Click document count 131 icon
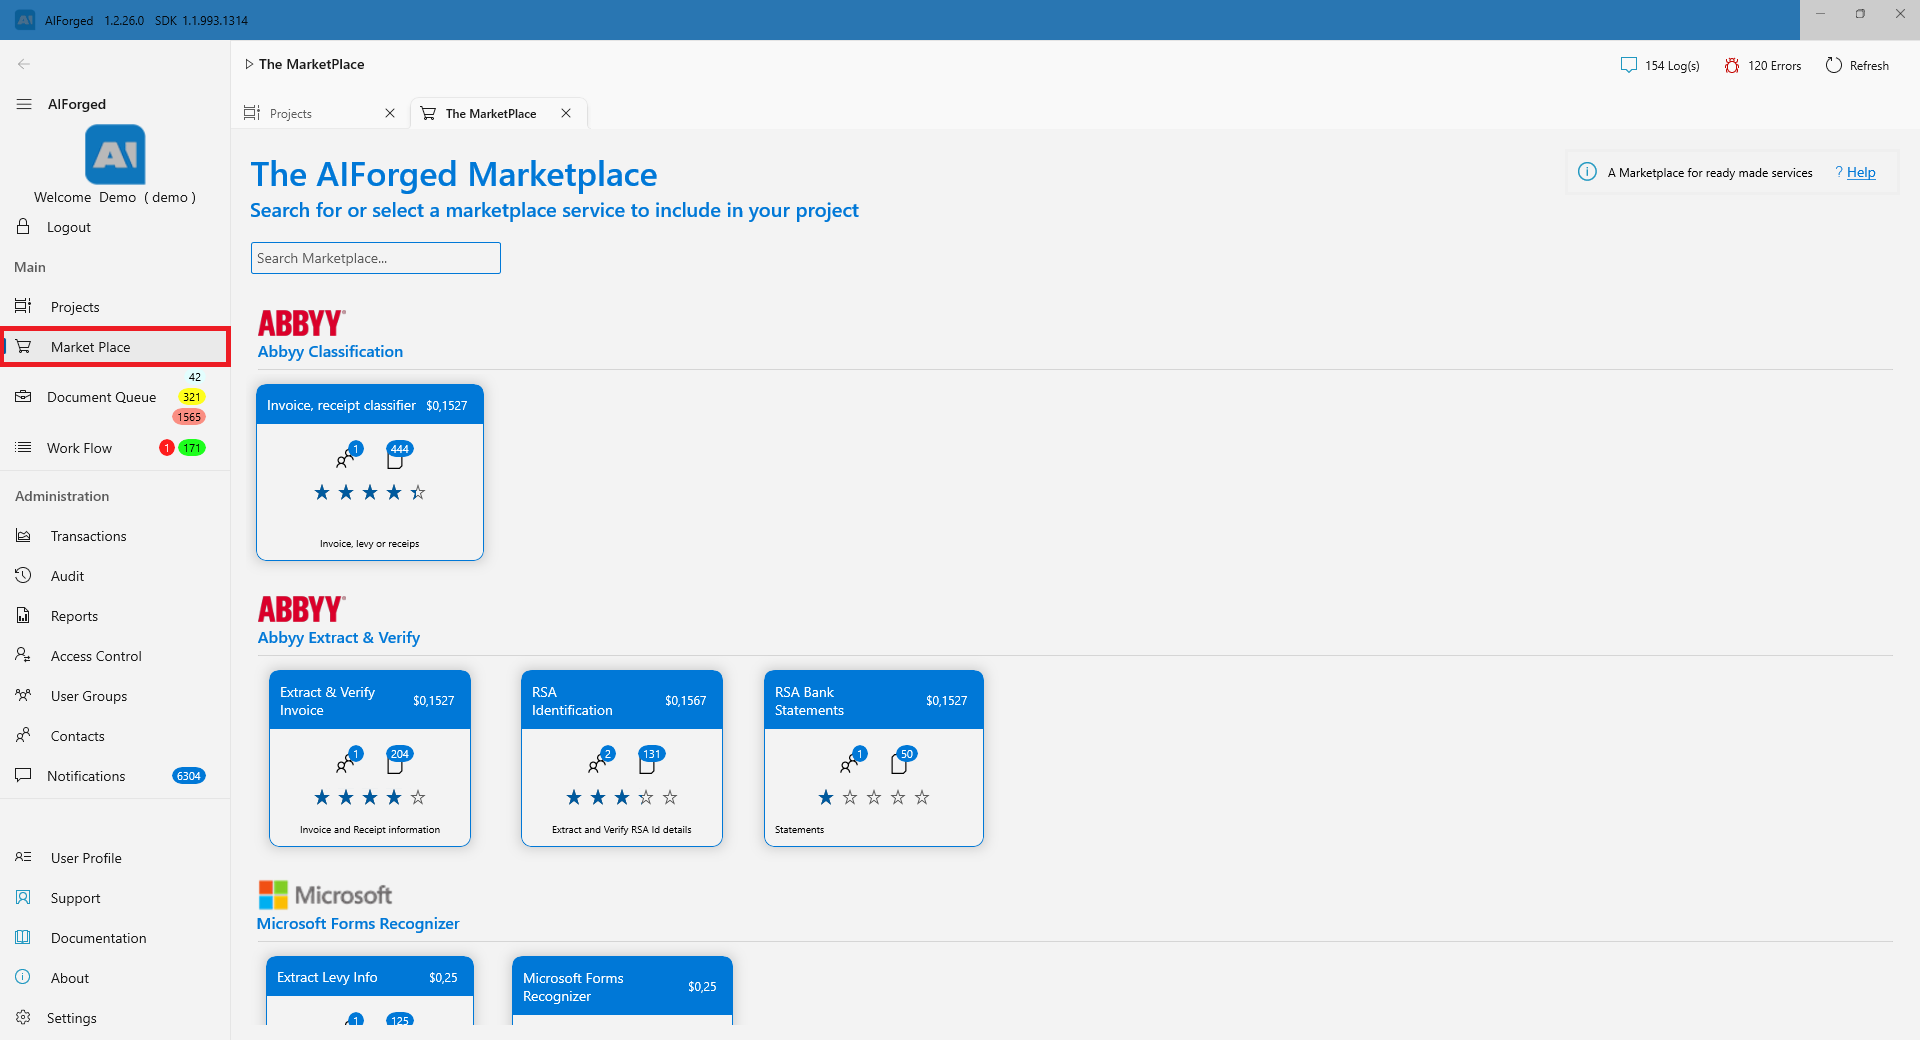Screen dimensions: 1920x1040 (x=650, y=760)
